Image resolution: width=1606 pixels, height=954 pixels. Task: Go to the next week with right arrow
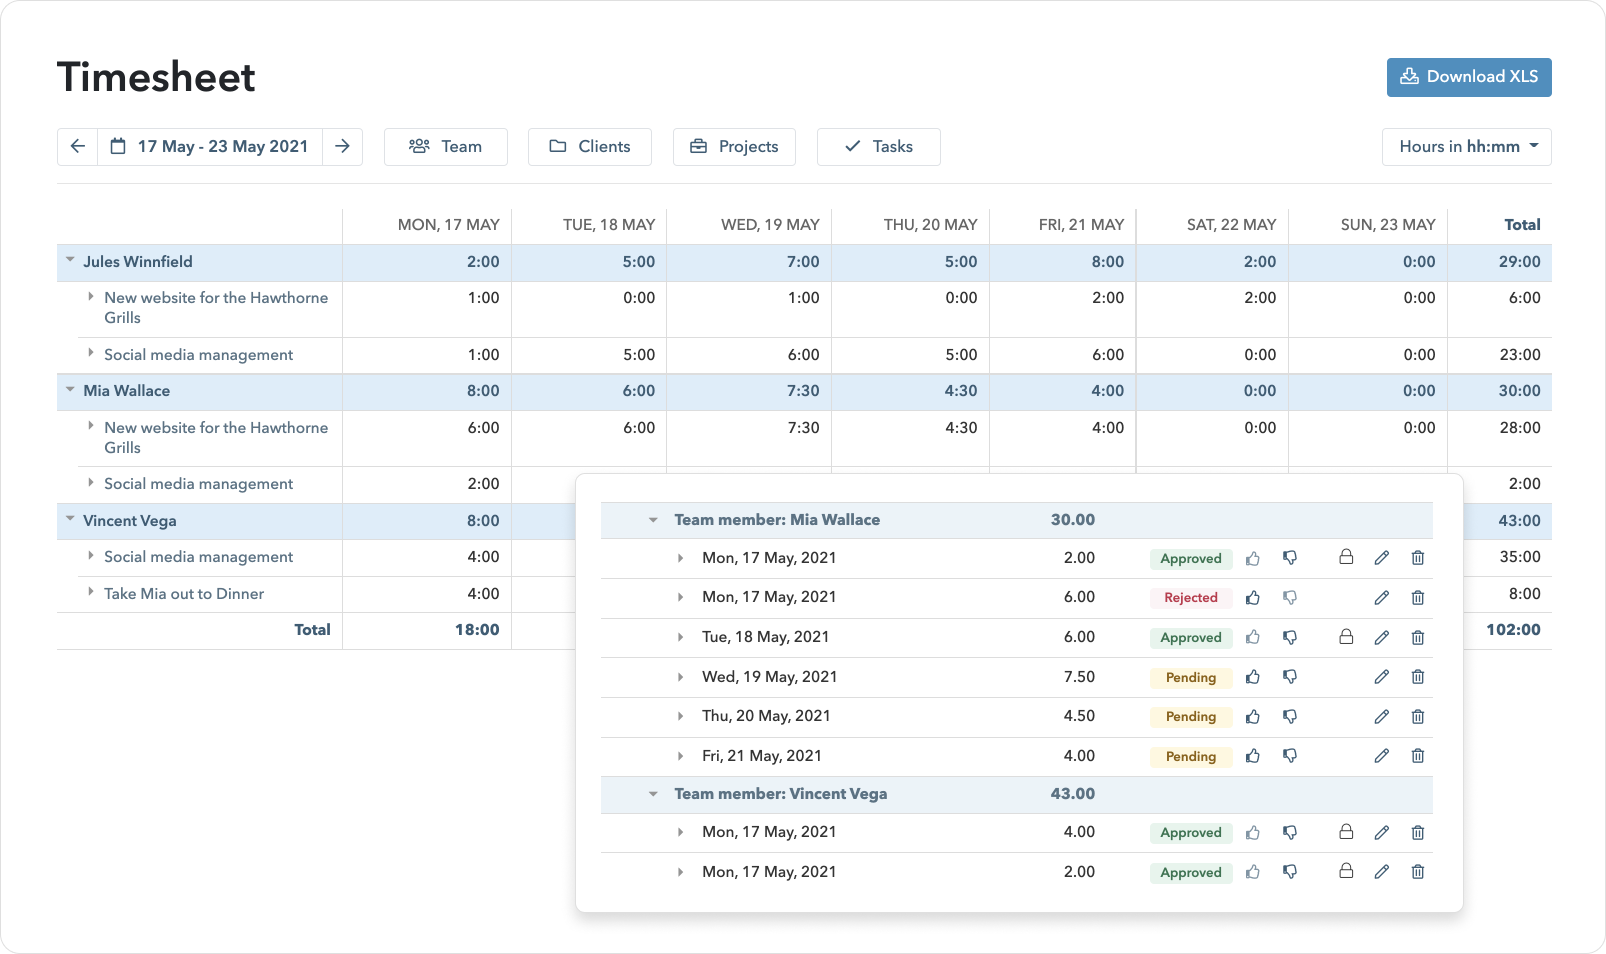342,146
